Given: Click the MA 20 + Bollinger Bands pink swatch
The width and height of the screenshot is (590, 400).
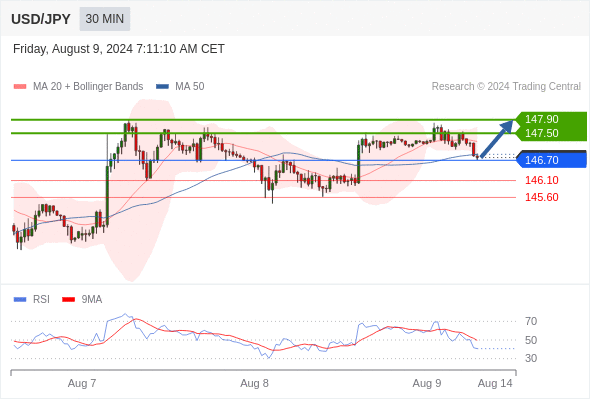Looking at the screenshot, I should click(x=20, y=87).
